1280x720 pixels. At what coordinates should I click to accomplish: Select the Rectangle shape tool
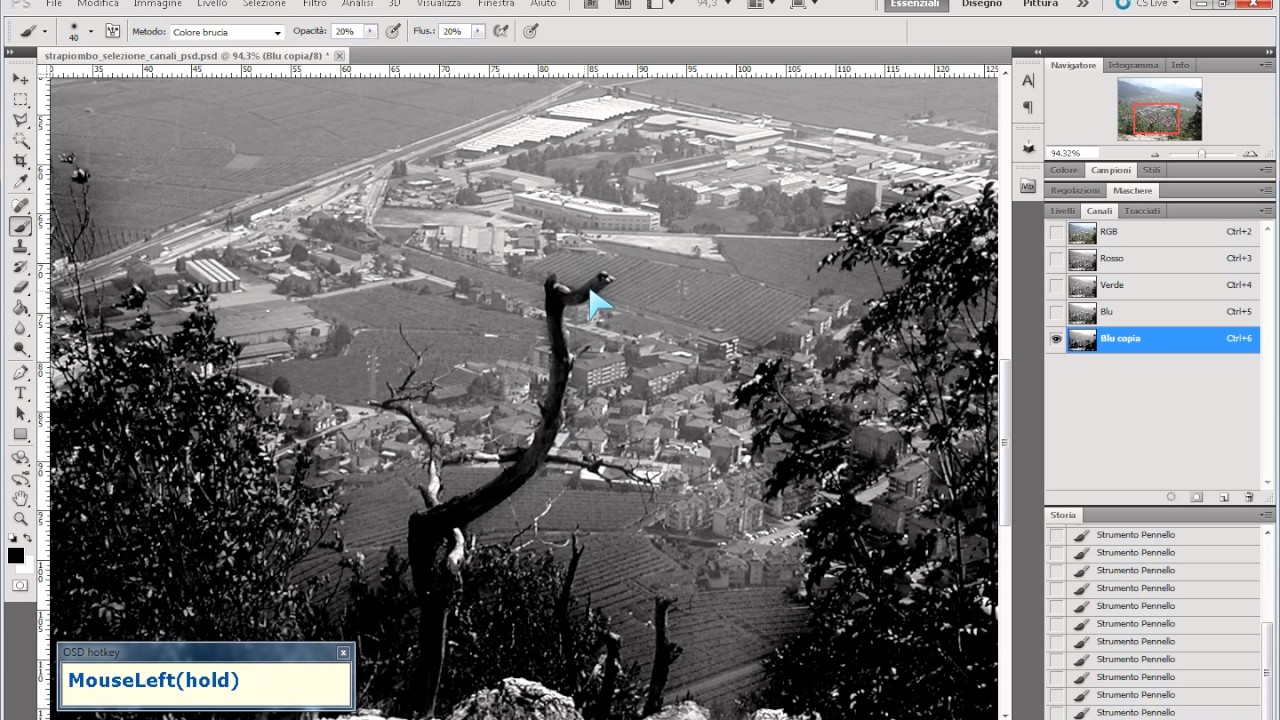[x=20, y=434]
